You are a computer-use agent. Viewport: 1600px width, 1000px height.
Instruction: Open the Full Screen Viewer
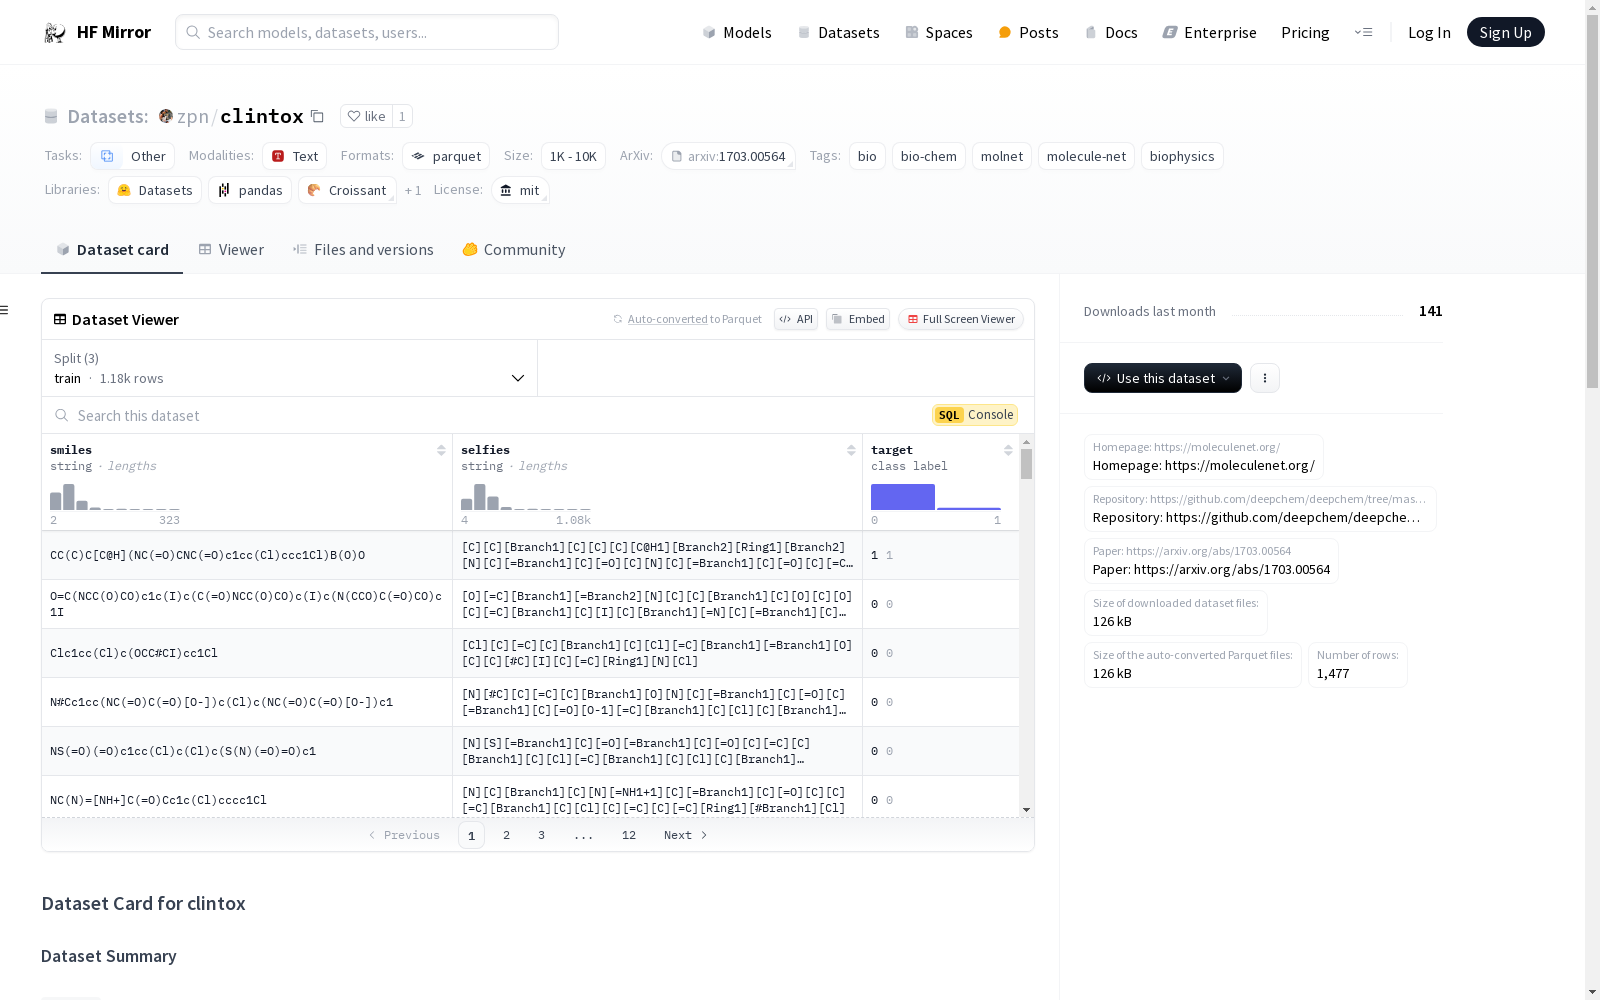pos(961,319)
